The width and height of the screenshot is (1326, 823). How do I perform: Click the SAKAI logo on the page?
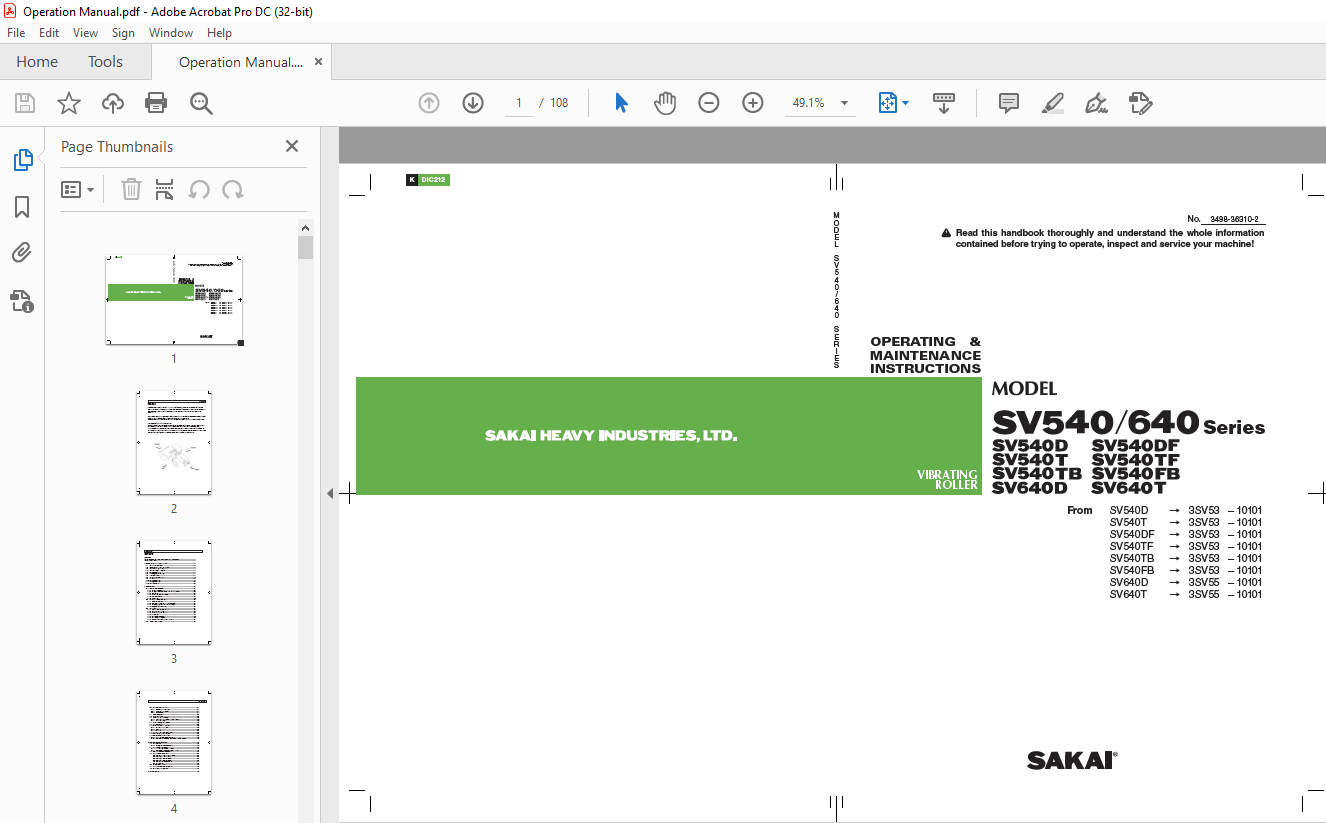[1072, 761]
